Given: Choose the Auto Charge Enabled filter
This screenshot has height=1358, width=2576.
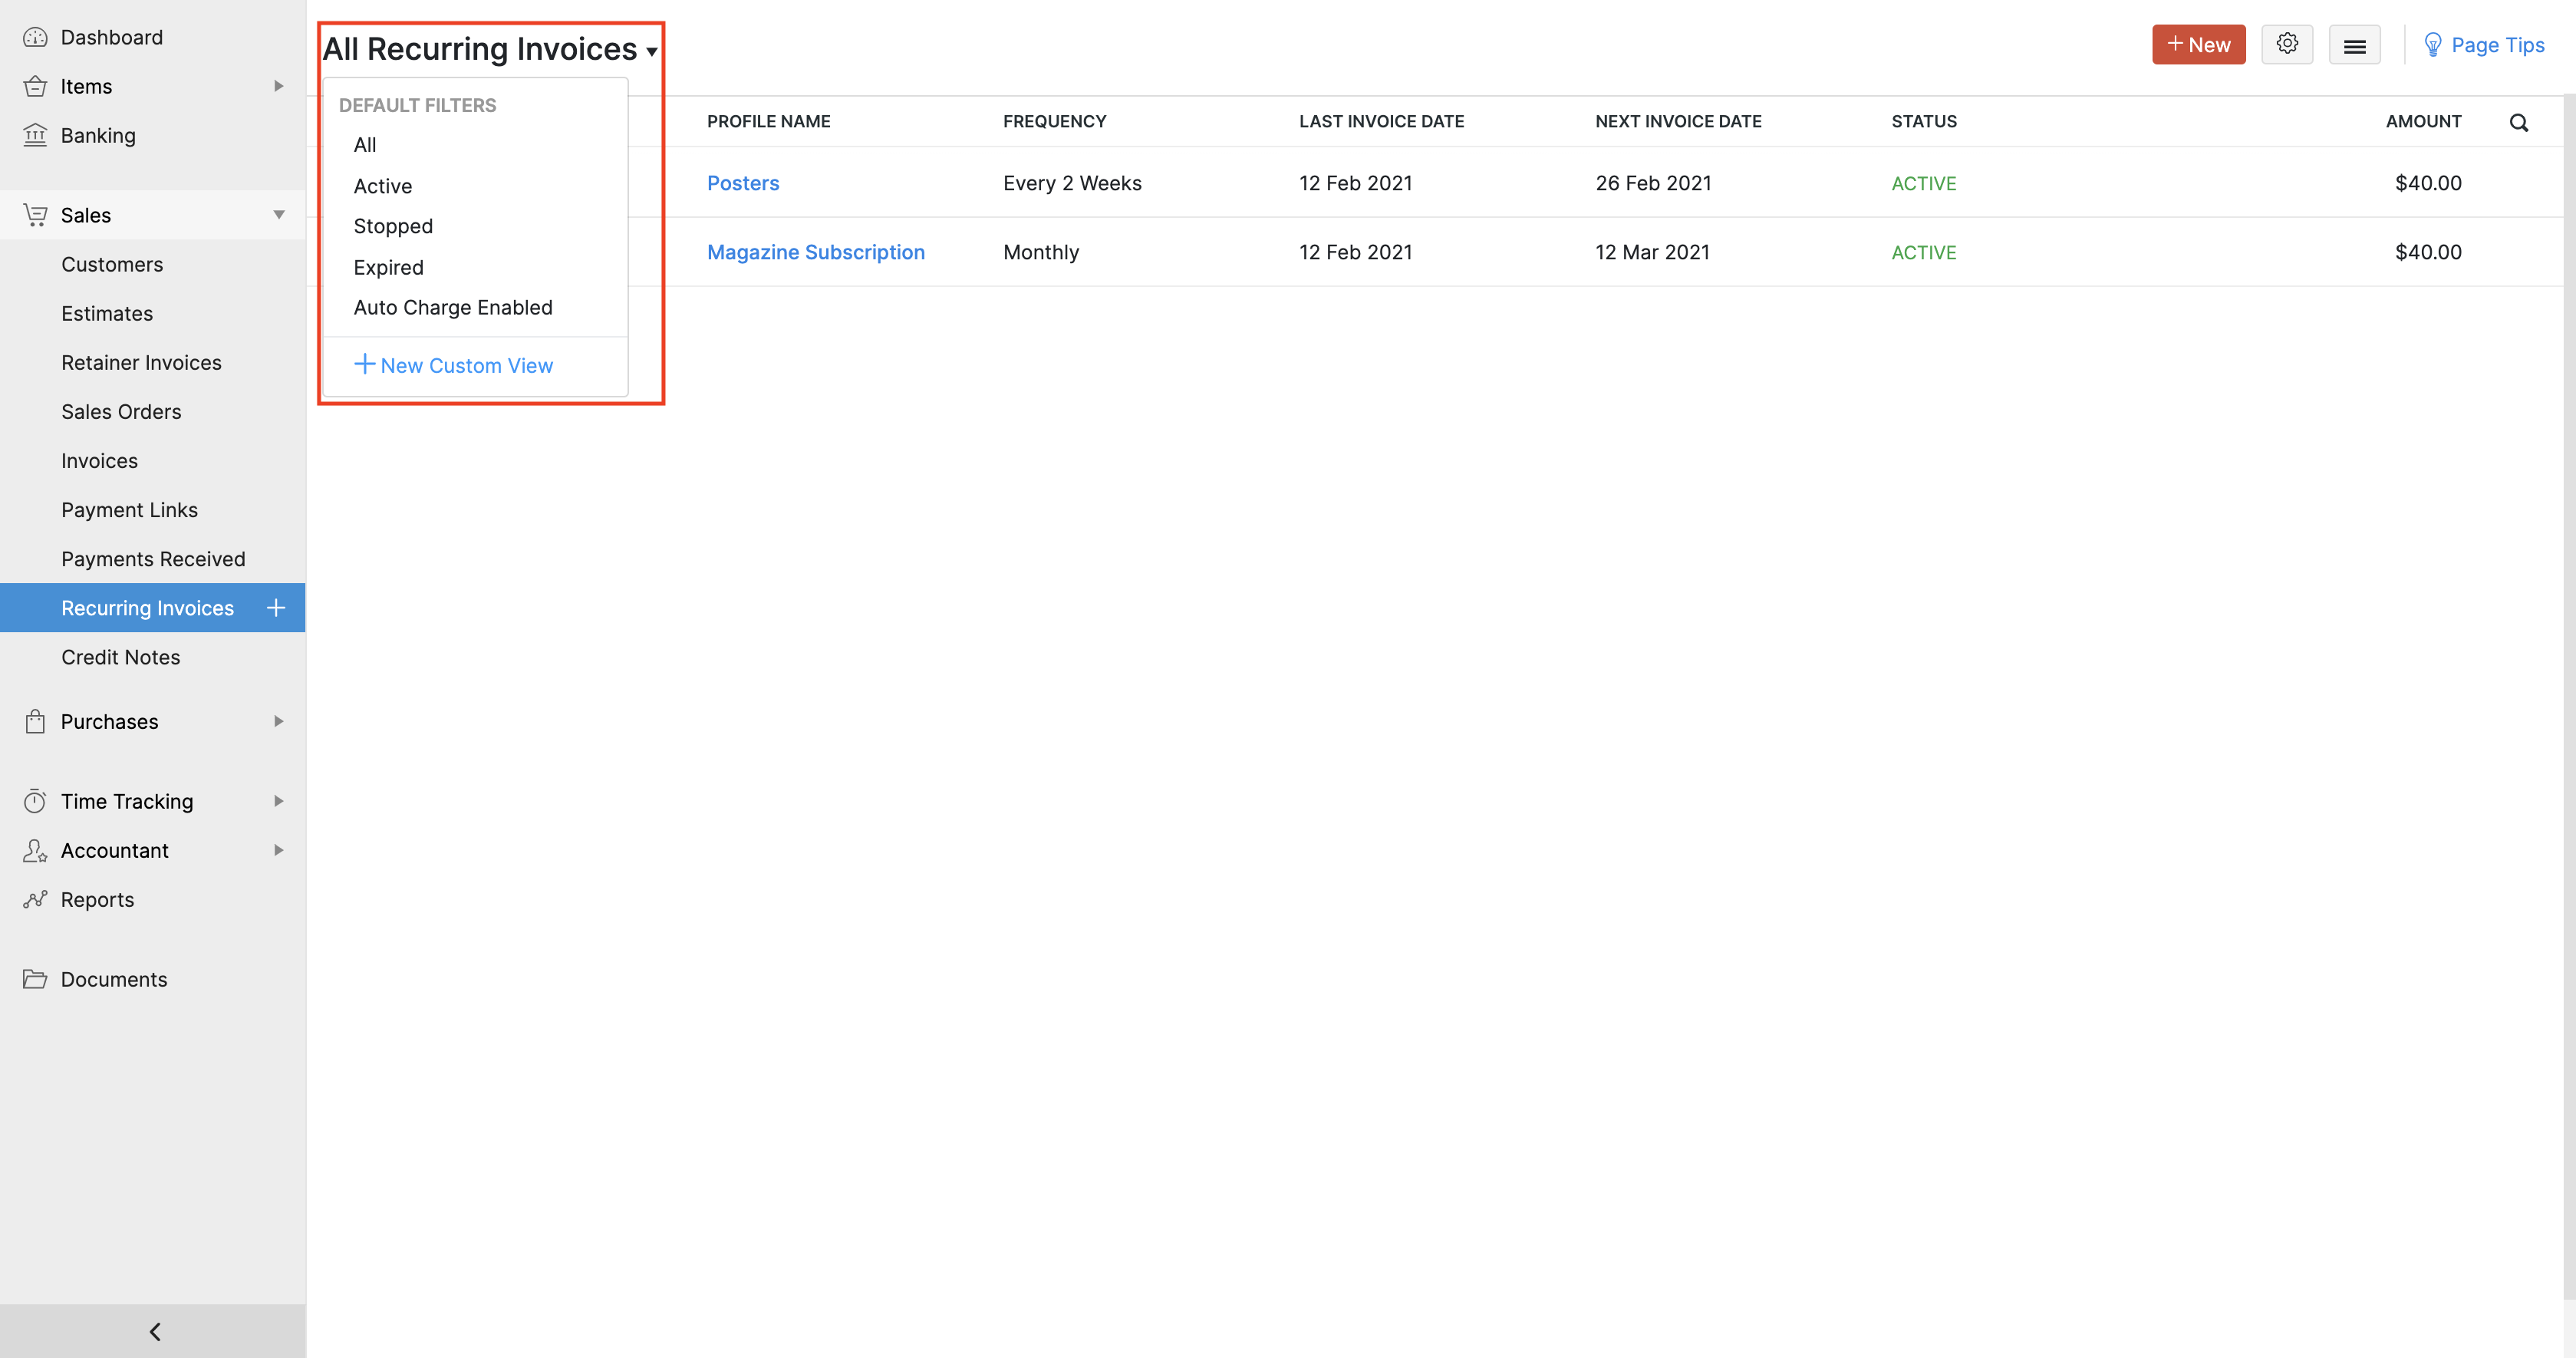Looking at the screenshot, I should [x=452, y=307].
